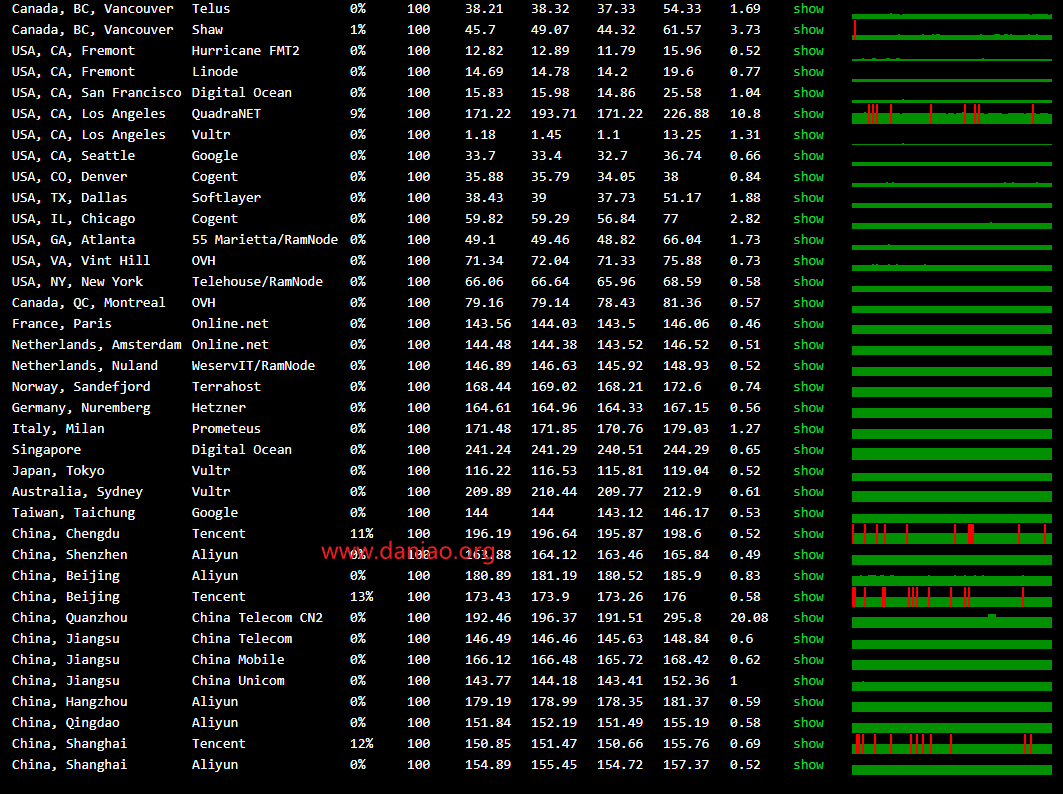Open 'show' for Linode Fremont

click(808, 72)
